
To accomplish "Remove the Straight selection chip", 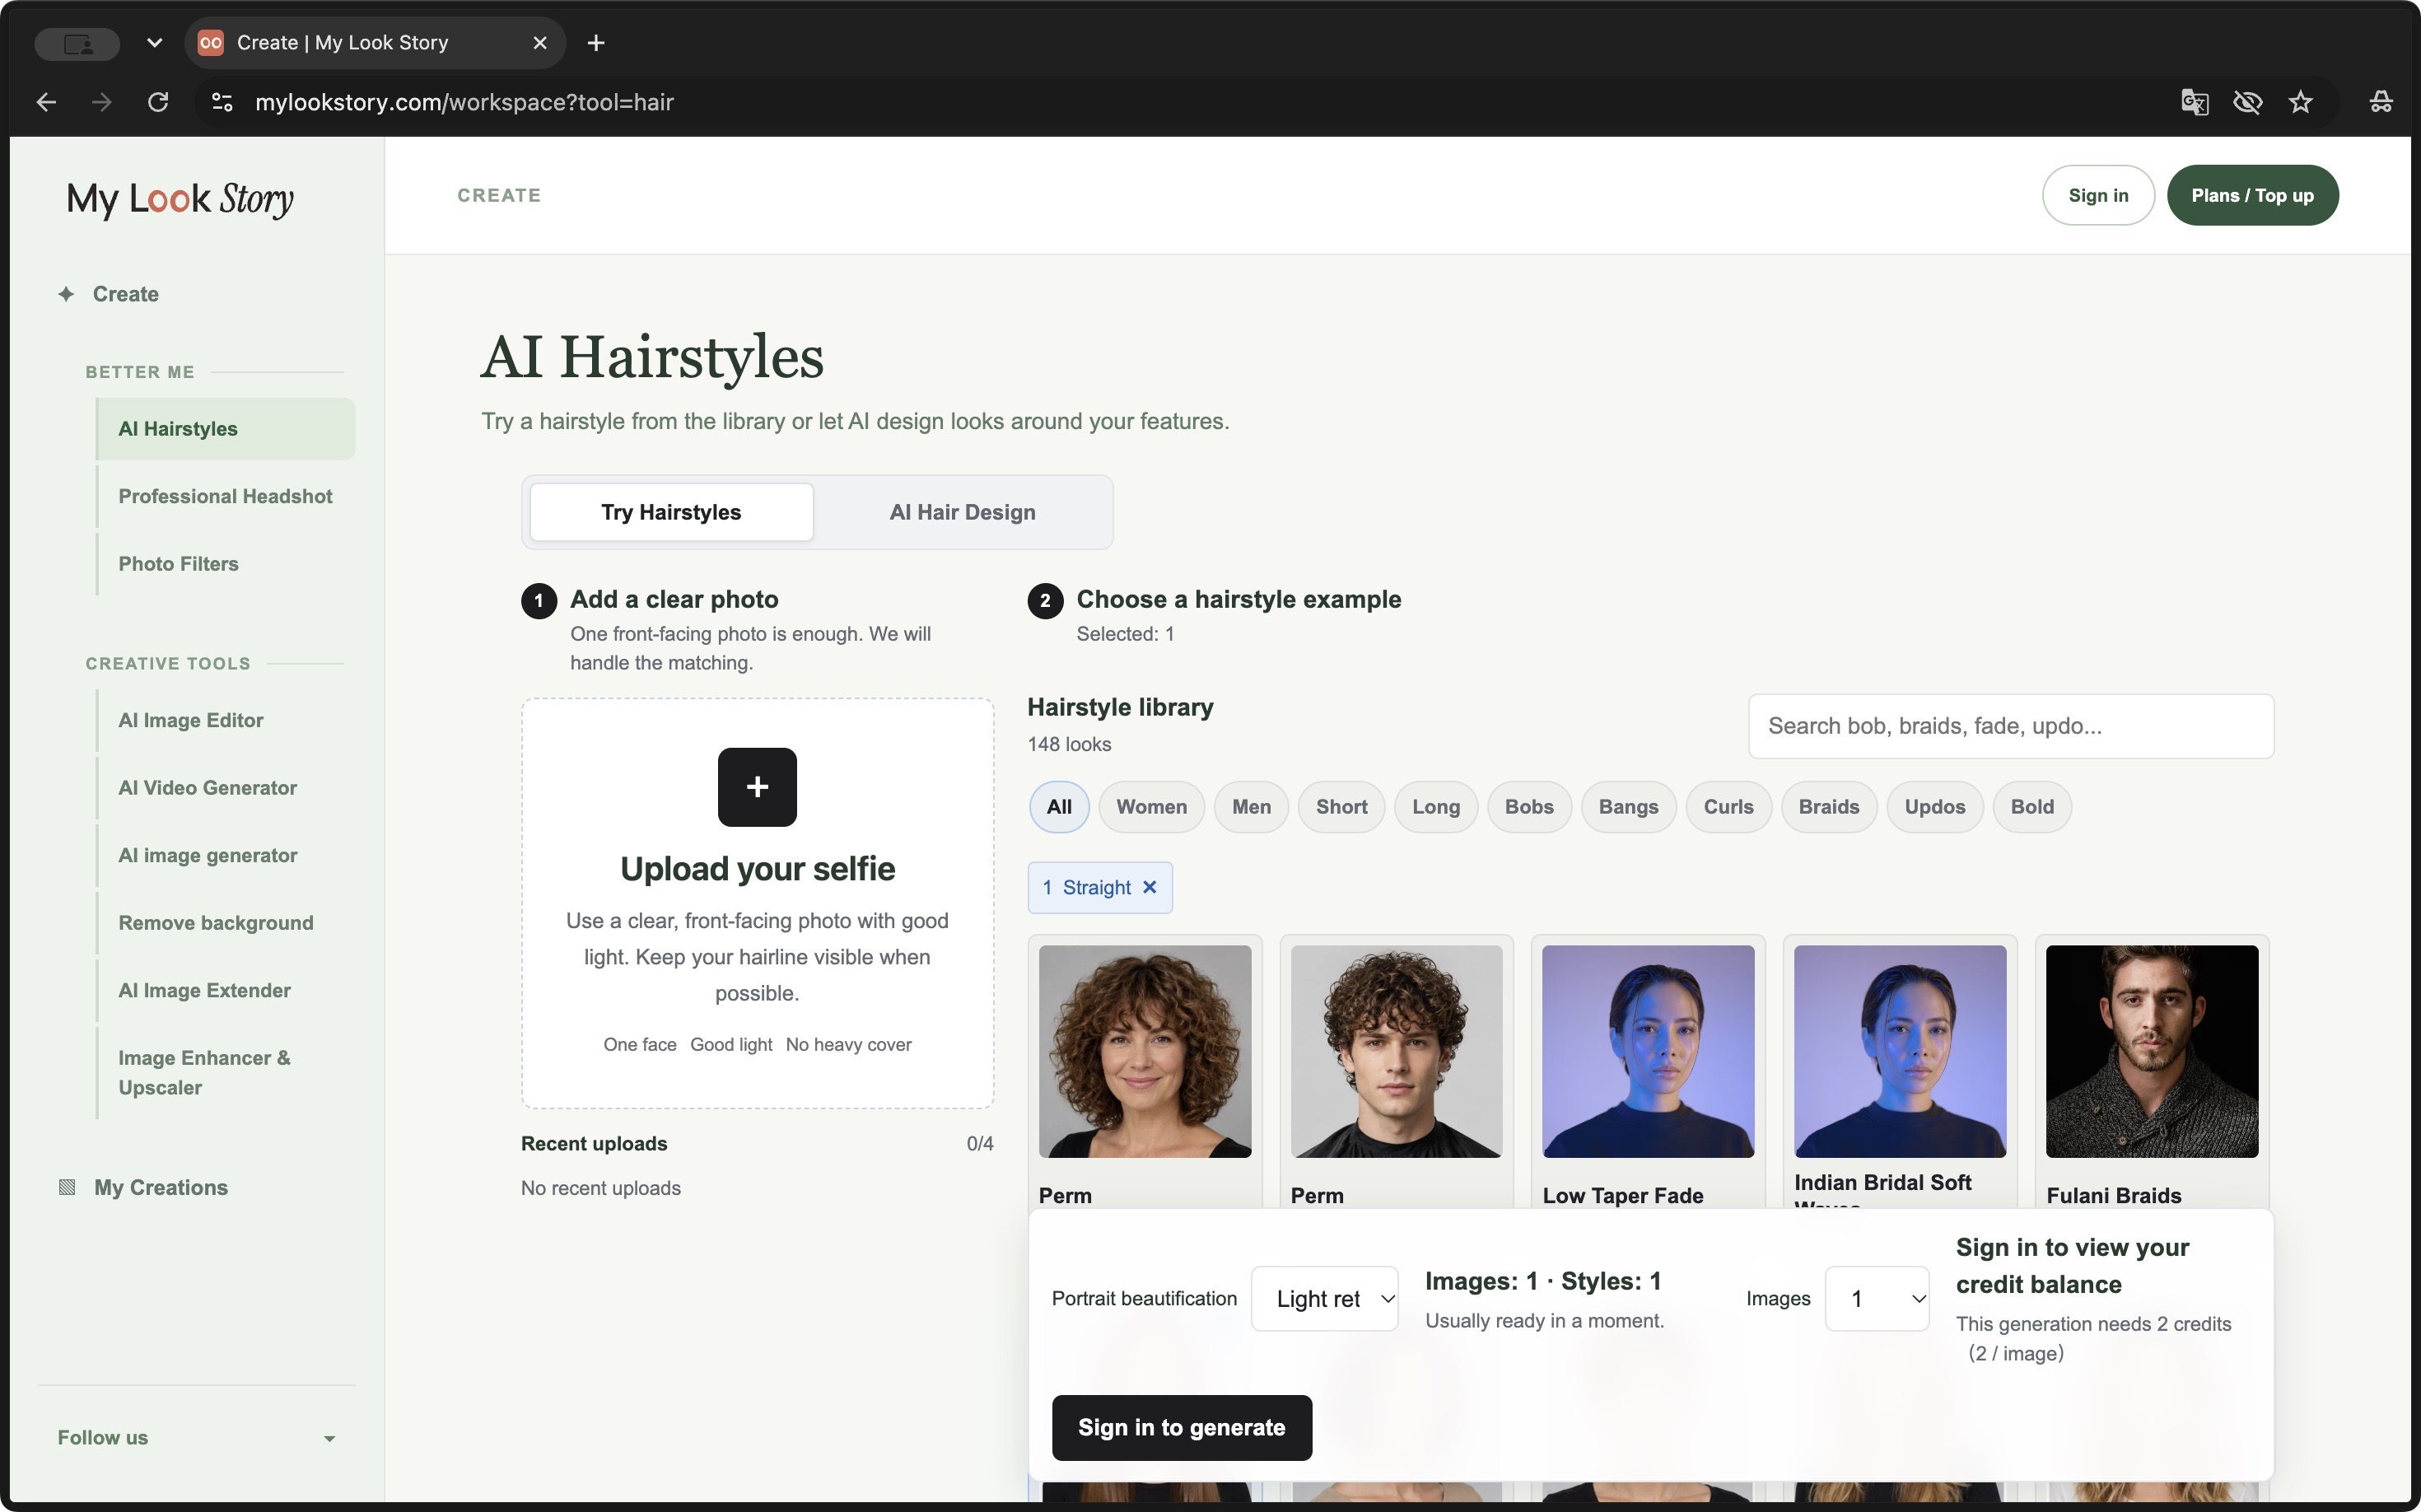I will coord(1150,887).
